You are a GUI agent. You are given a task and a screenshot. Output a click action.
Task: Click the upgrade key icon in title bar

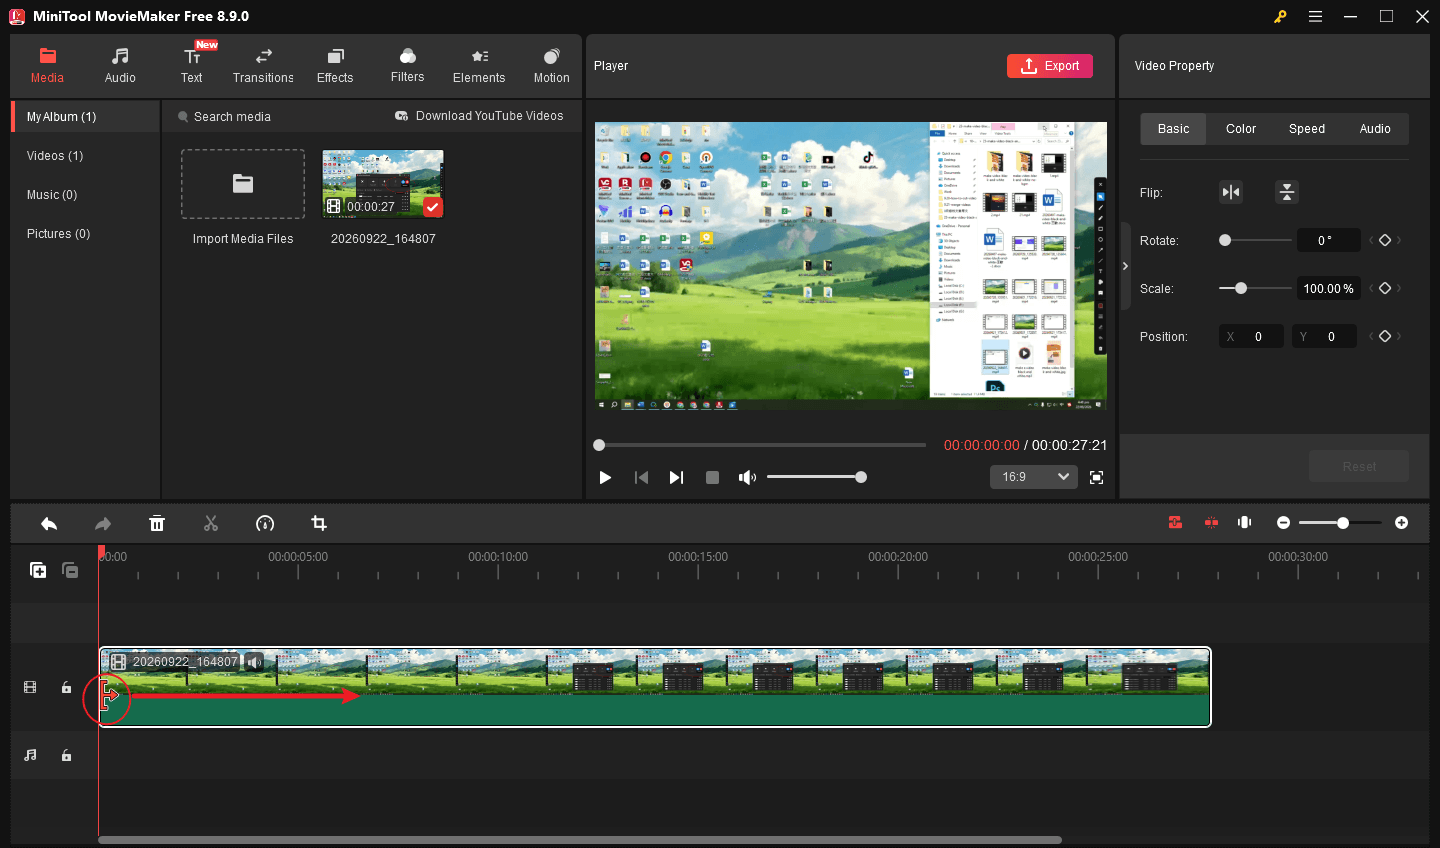1280,16
